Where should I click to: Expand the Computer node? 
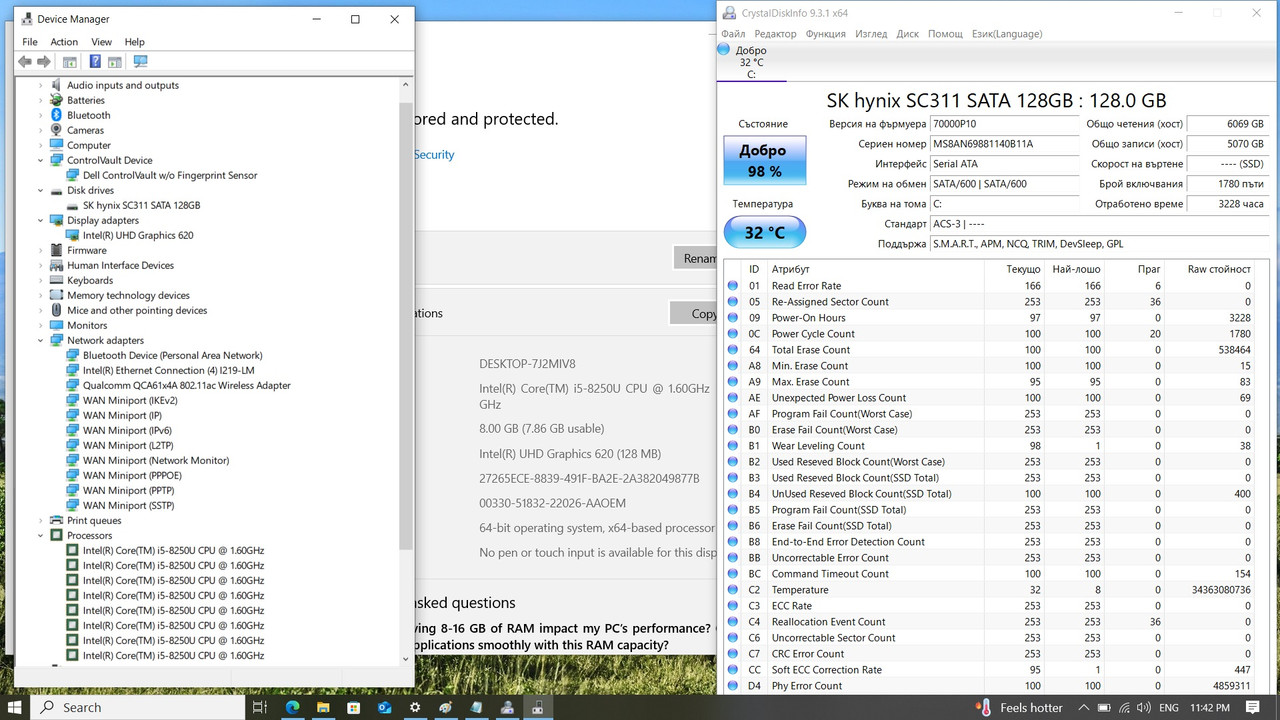click(x=41, y=145)
